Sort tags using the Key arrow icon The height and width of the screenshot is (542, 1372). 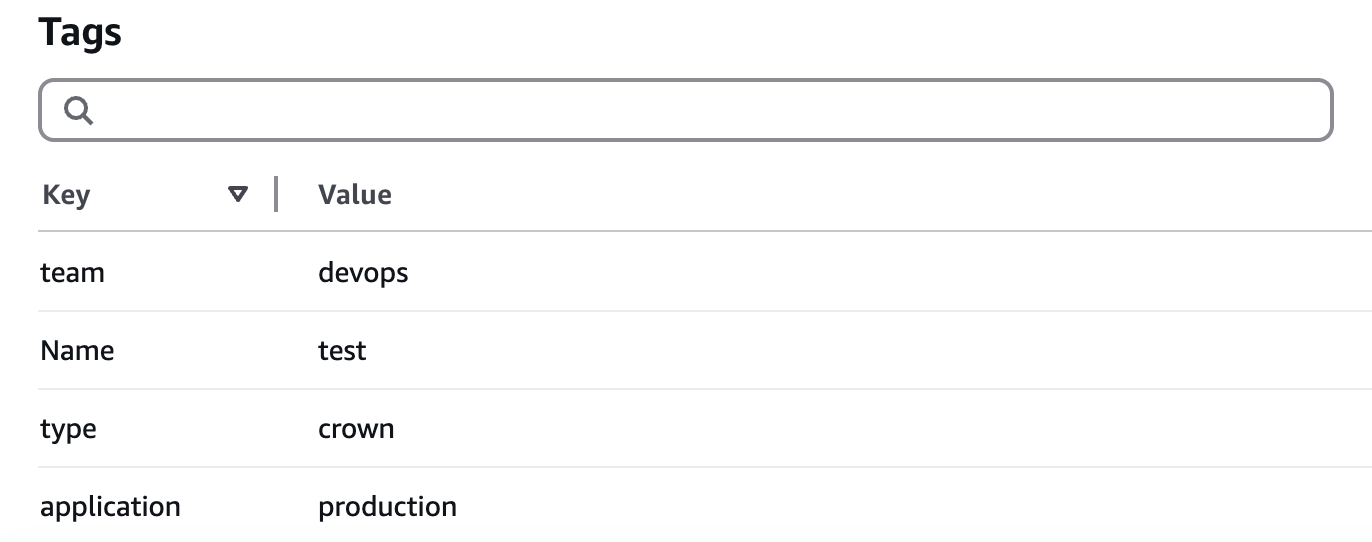[x=238, y=194]
